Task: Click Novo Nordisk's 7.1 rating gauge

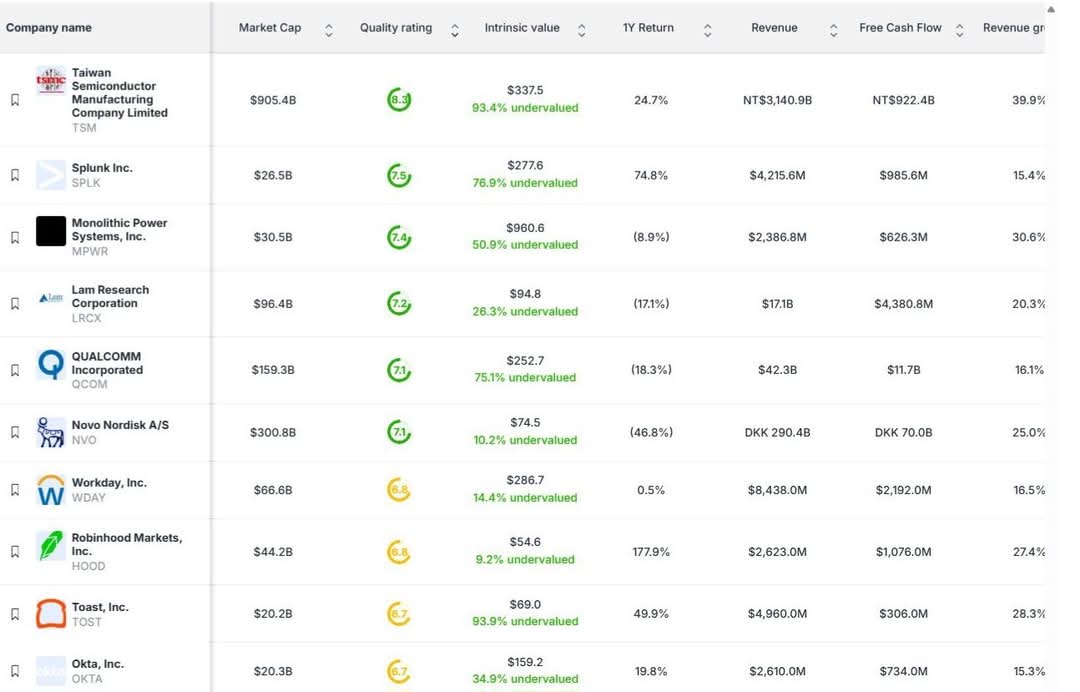Action: pyautogui.click(x=399, y=432)
